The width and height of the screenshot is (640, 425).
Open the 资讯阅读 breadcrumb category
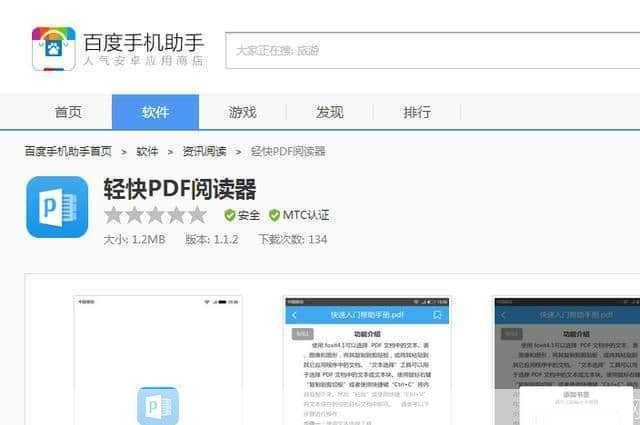pos(204,151)
